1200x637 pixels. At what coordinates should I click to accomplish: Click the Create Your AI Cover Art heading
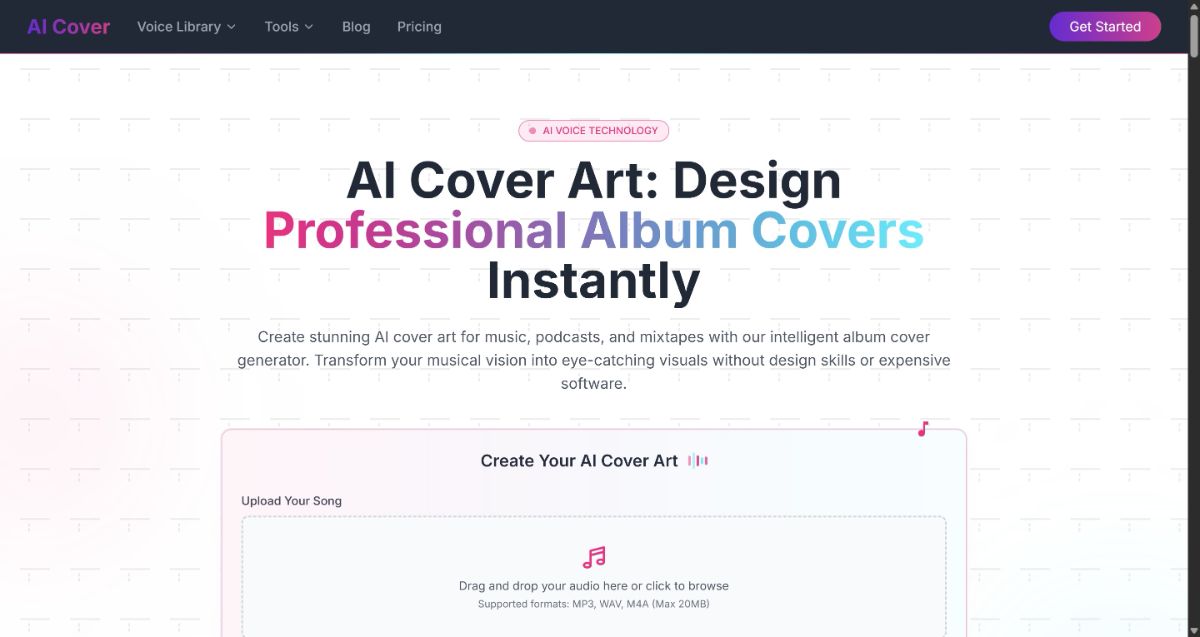pos(579,461)
